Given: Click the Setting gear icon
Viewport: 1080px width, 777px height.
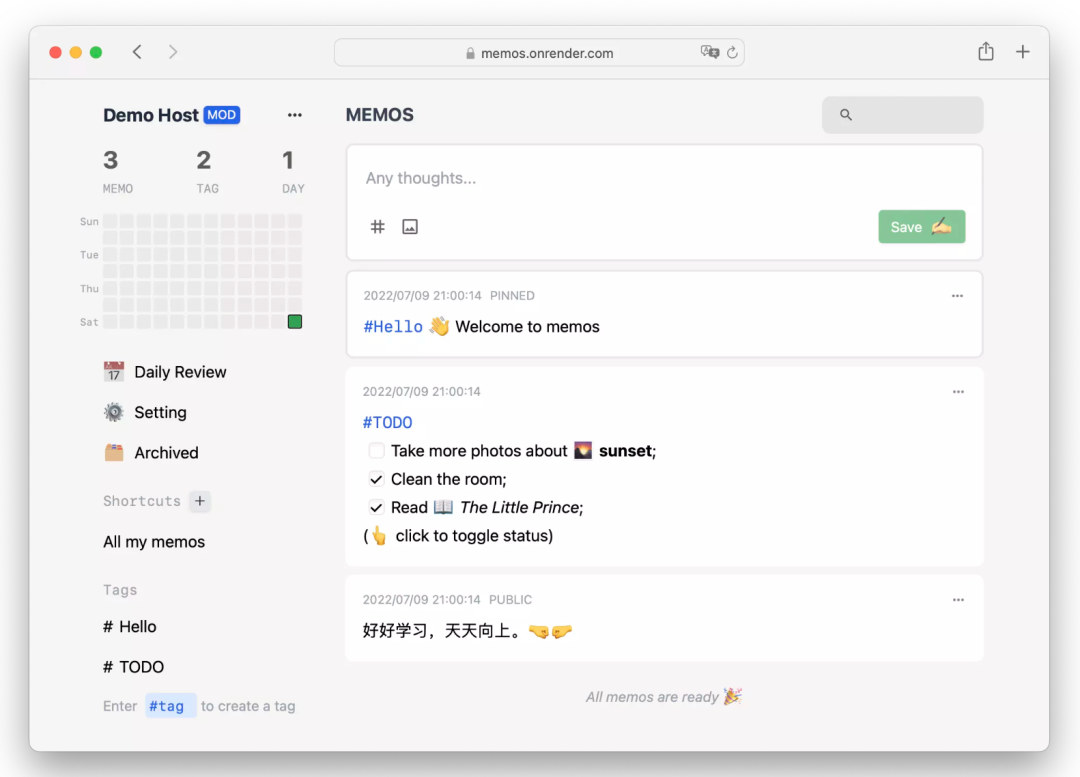Looking at the screenshot, I should click(114, 413).
